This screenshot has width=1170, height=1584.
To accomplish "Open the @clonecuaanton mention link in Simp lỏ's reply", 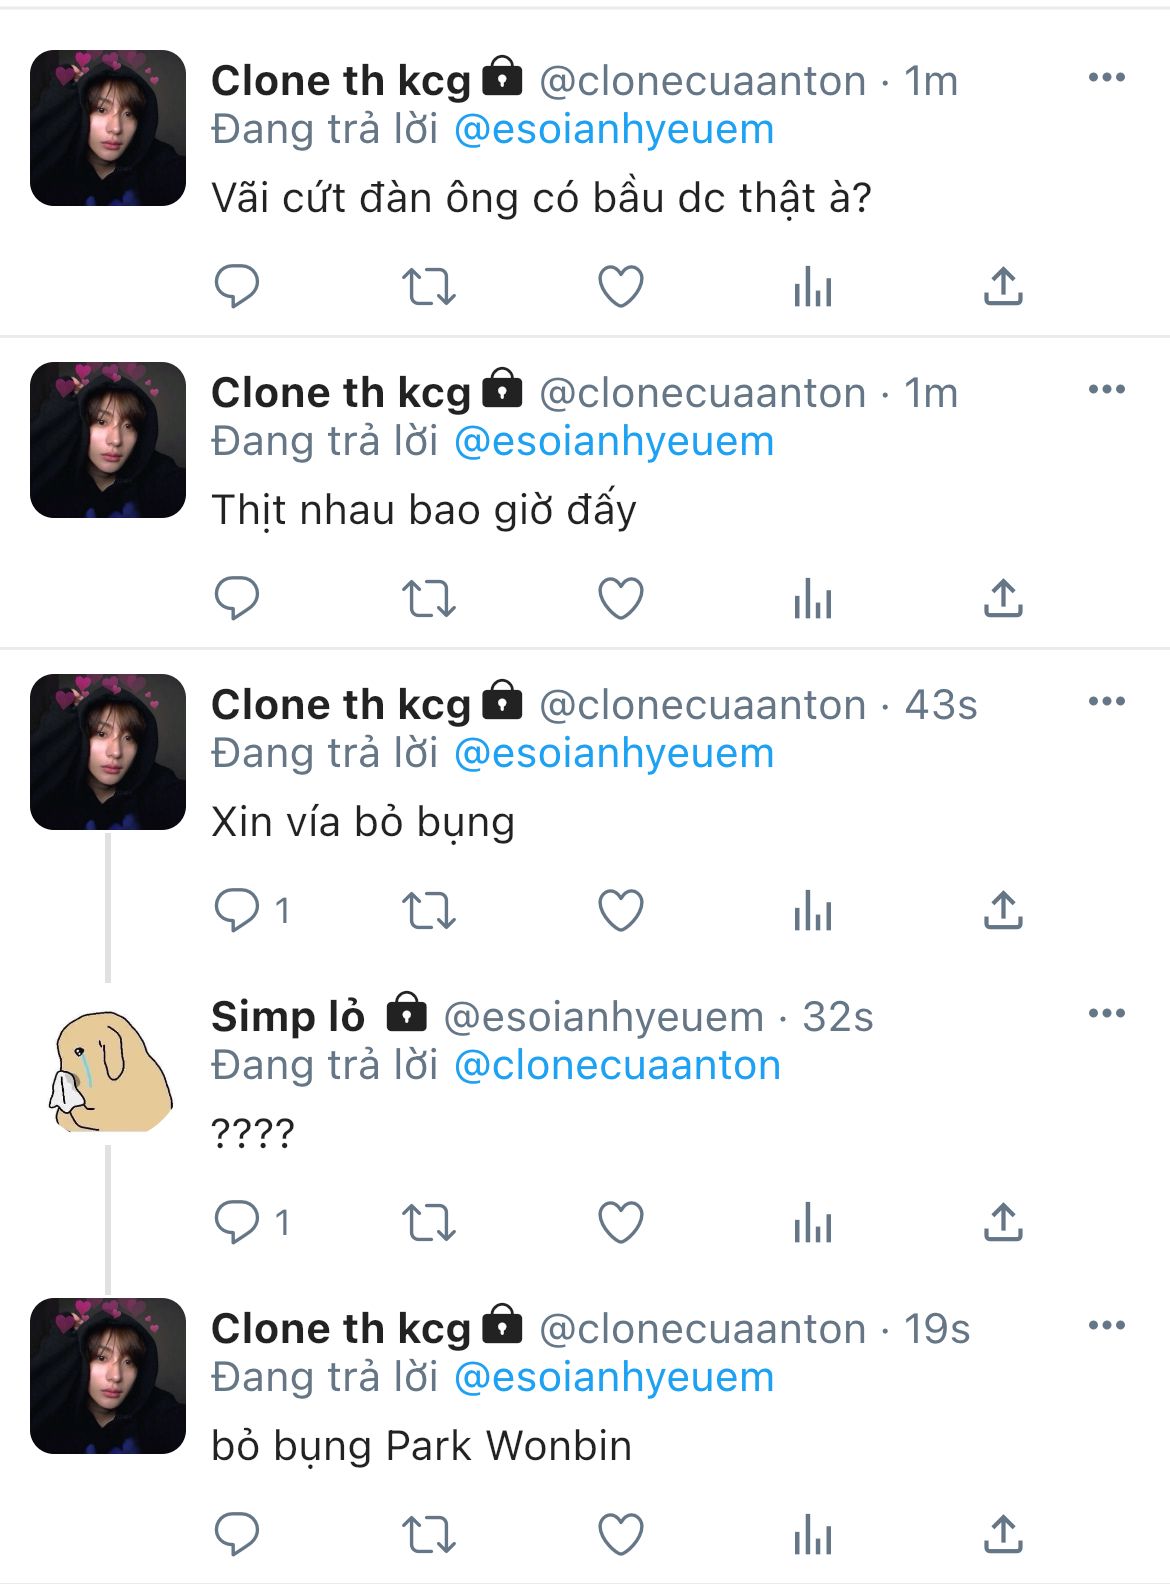I will coord(617,1066).
